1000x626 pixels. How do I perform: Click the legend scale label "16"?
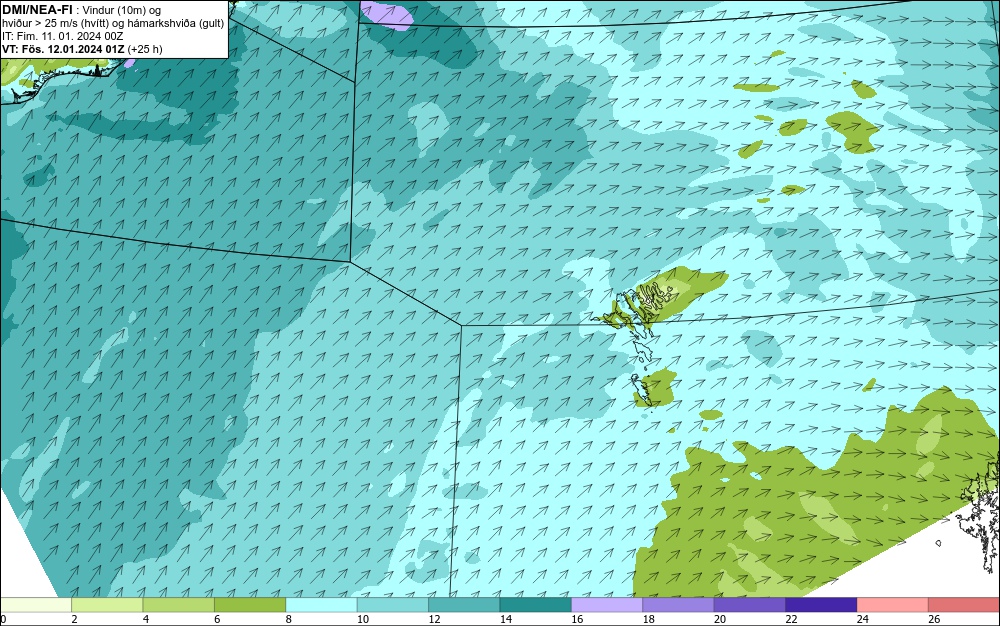pyautogui.click(x=577, y=619)
